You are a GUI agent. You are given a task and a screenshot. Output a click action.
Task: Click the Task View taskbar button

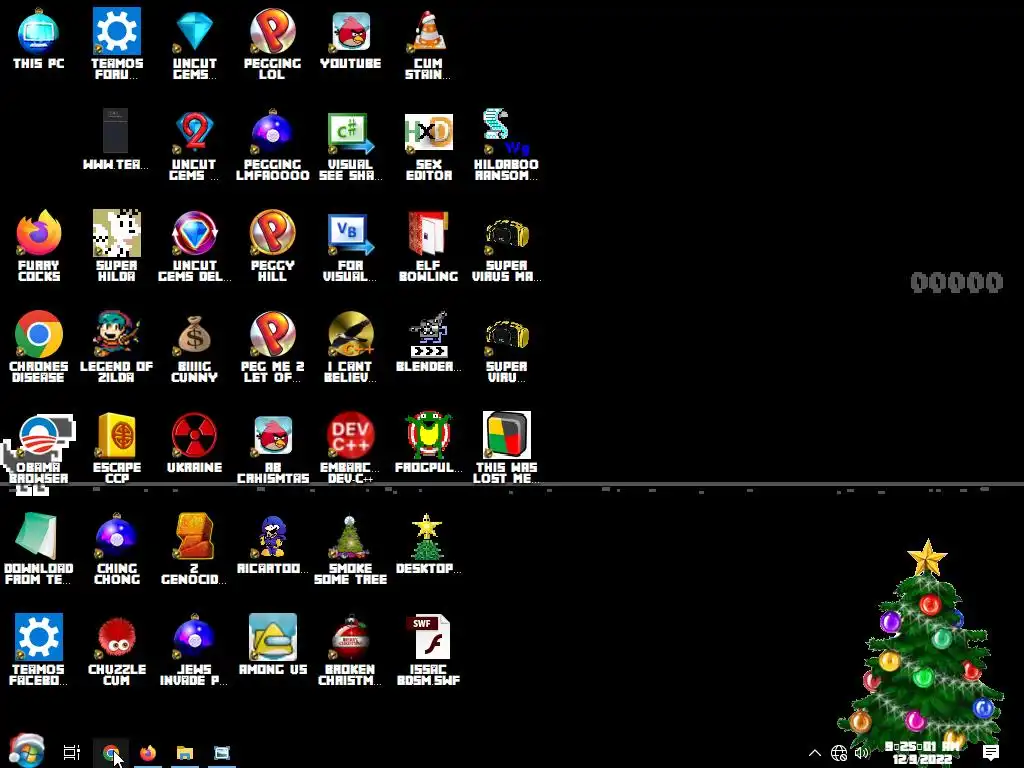coord(72,753)
